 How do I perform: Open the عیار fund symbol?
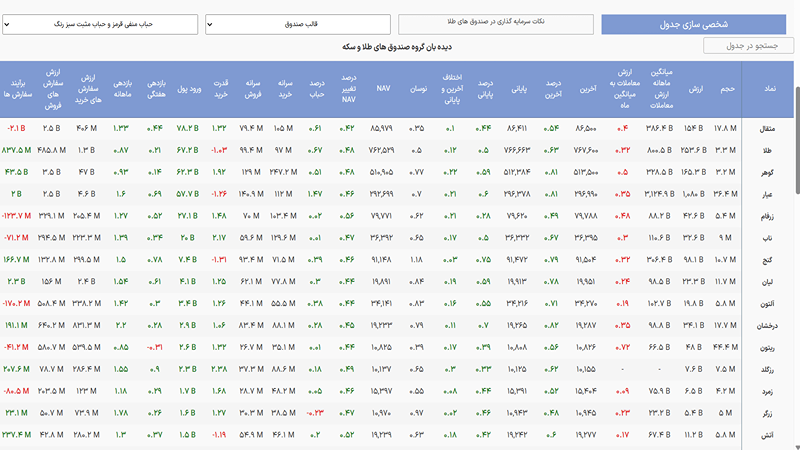pos(767,194)
